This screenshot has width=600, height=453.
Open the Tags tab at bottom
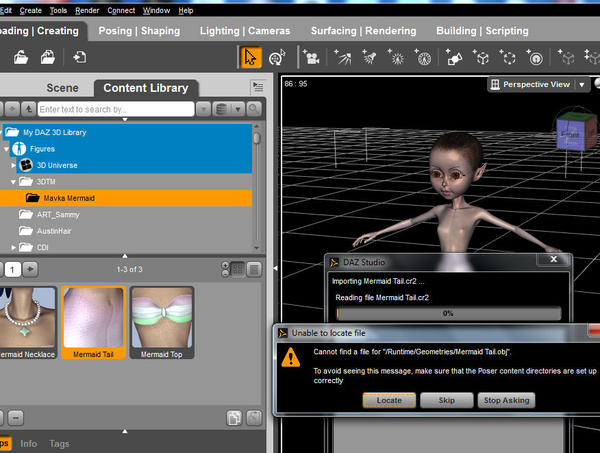pos(59,443)
